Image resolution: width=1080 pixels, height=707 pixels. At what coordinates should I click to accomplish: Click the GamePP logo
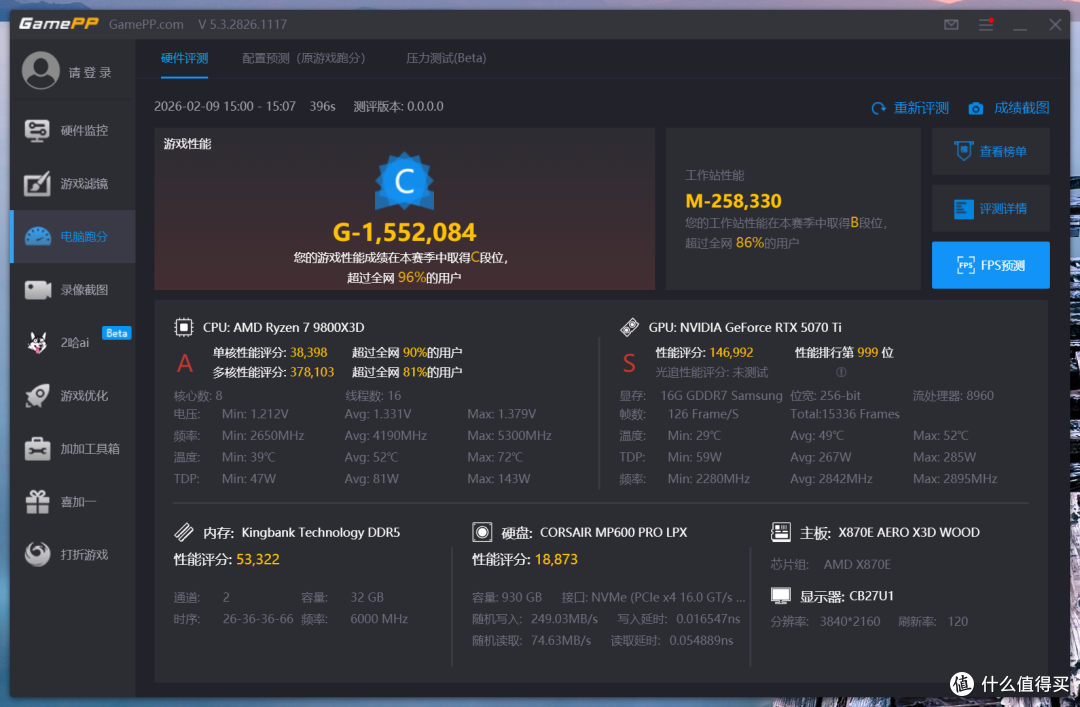[59, 24]
